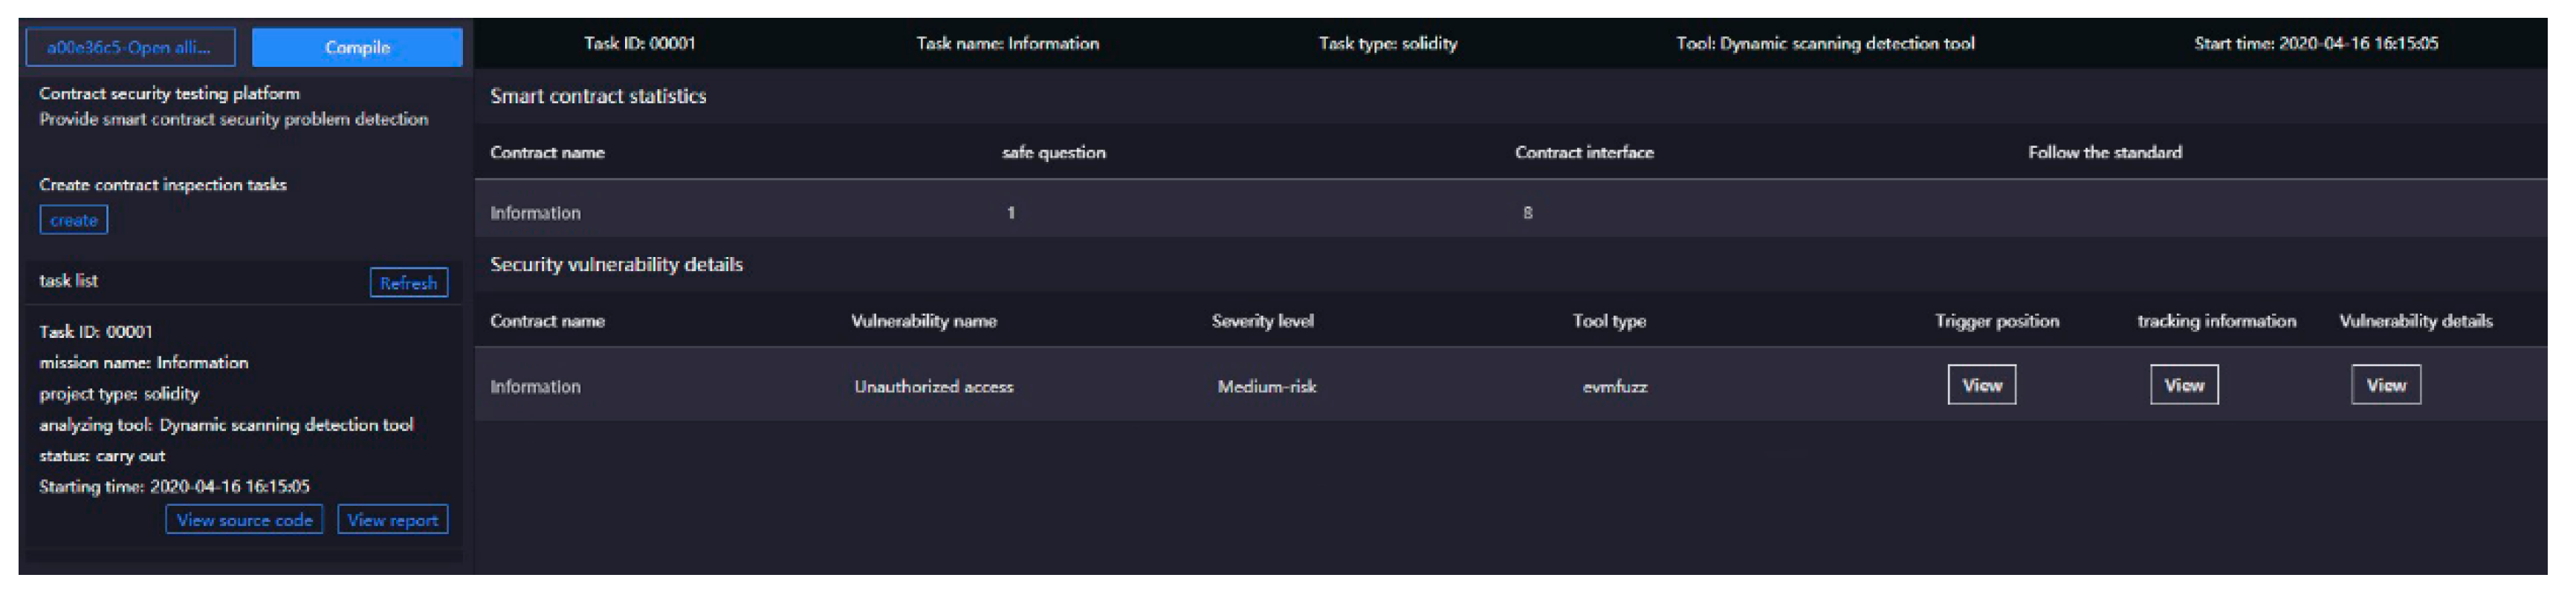The image size is (2576, 592).
Task: Select the Information row in contract statistics
Action: point(535,213)
